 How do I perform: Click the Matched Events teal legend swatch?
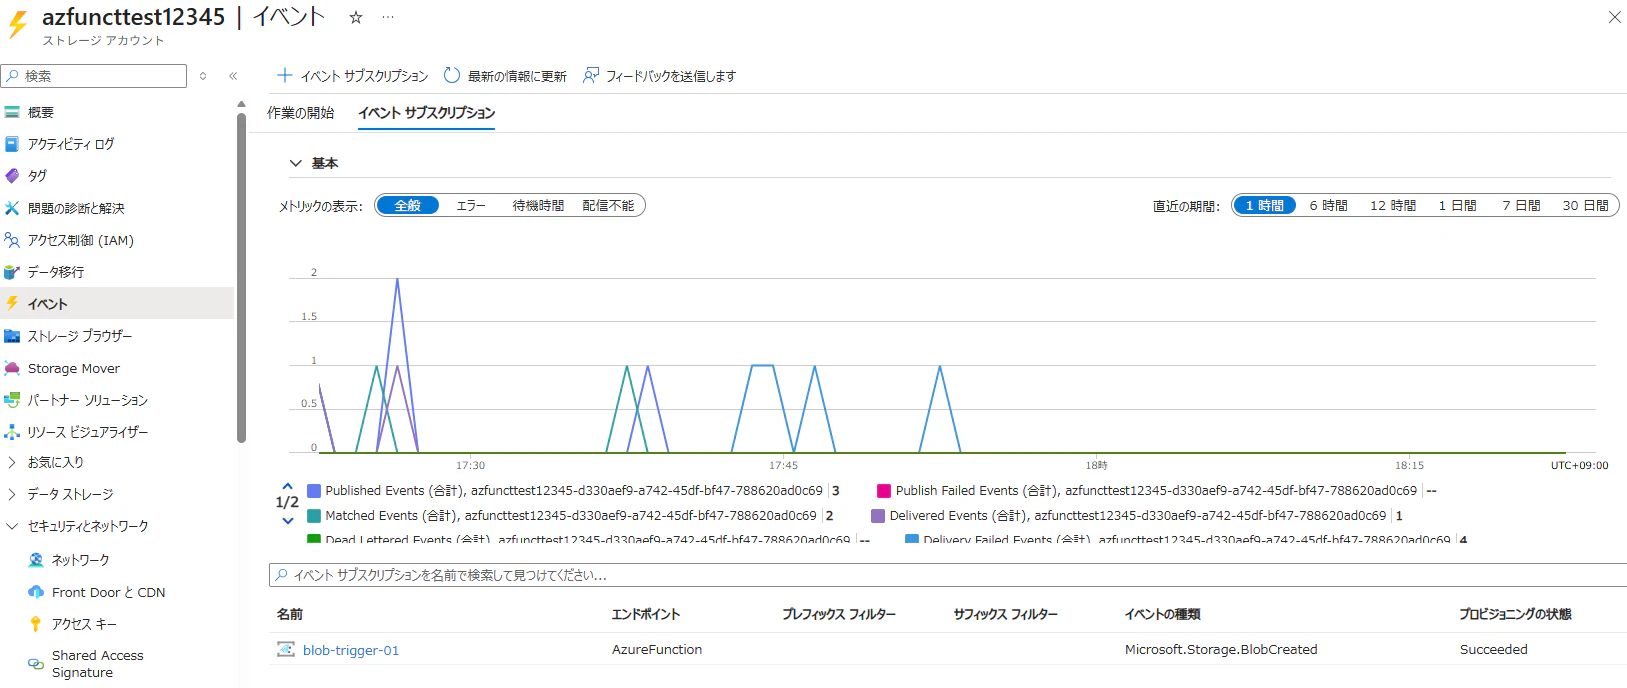[314, 516]
